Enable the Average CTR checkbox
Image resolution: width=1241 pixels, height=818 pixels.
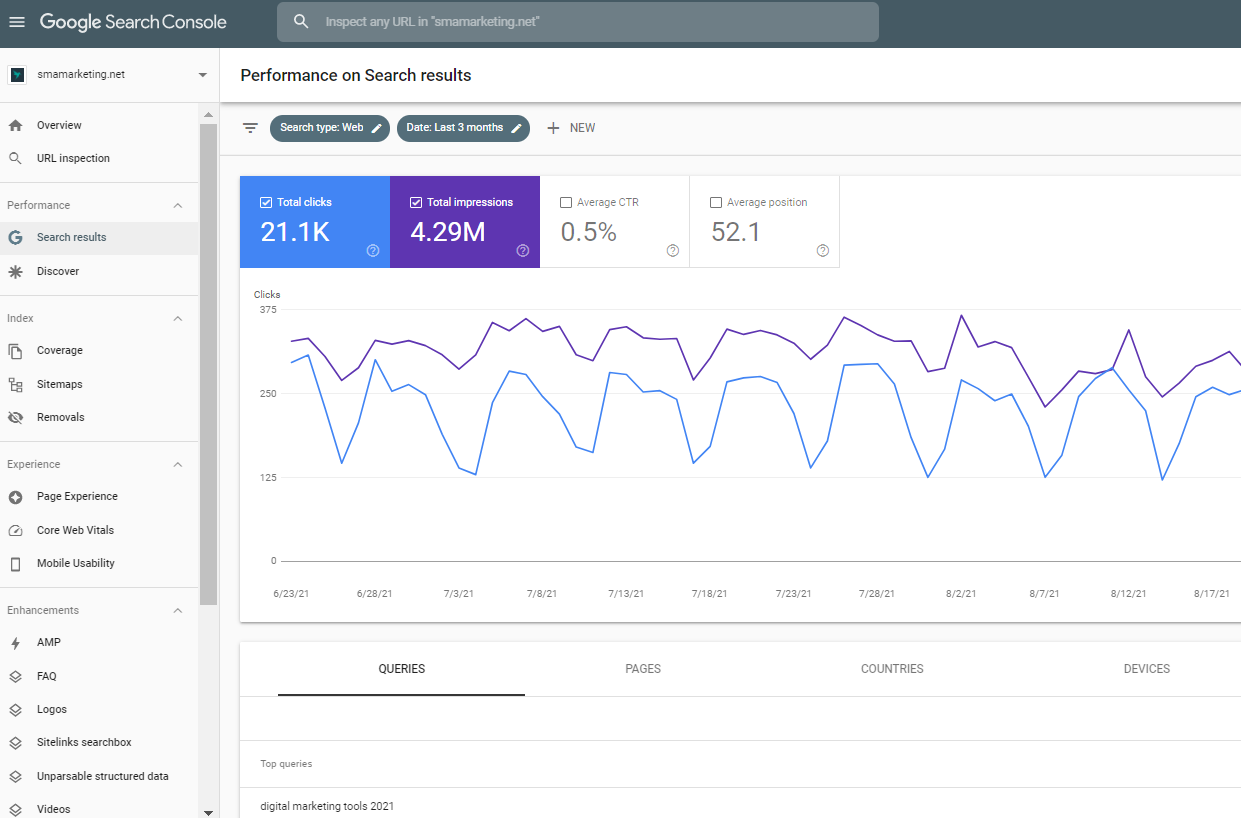coord(566,202)
